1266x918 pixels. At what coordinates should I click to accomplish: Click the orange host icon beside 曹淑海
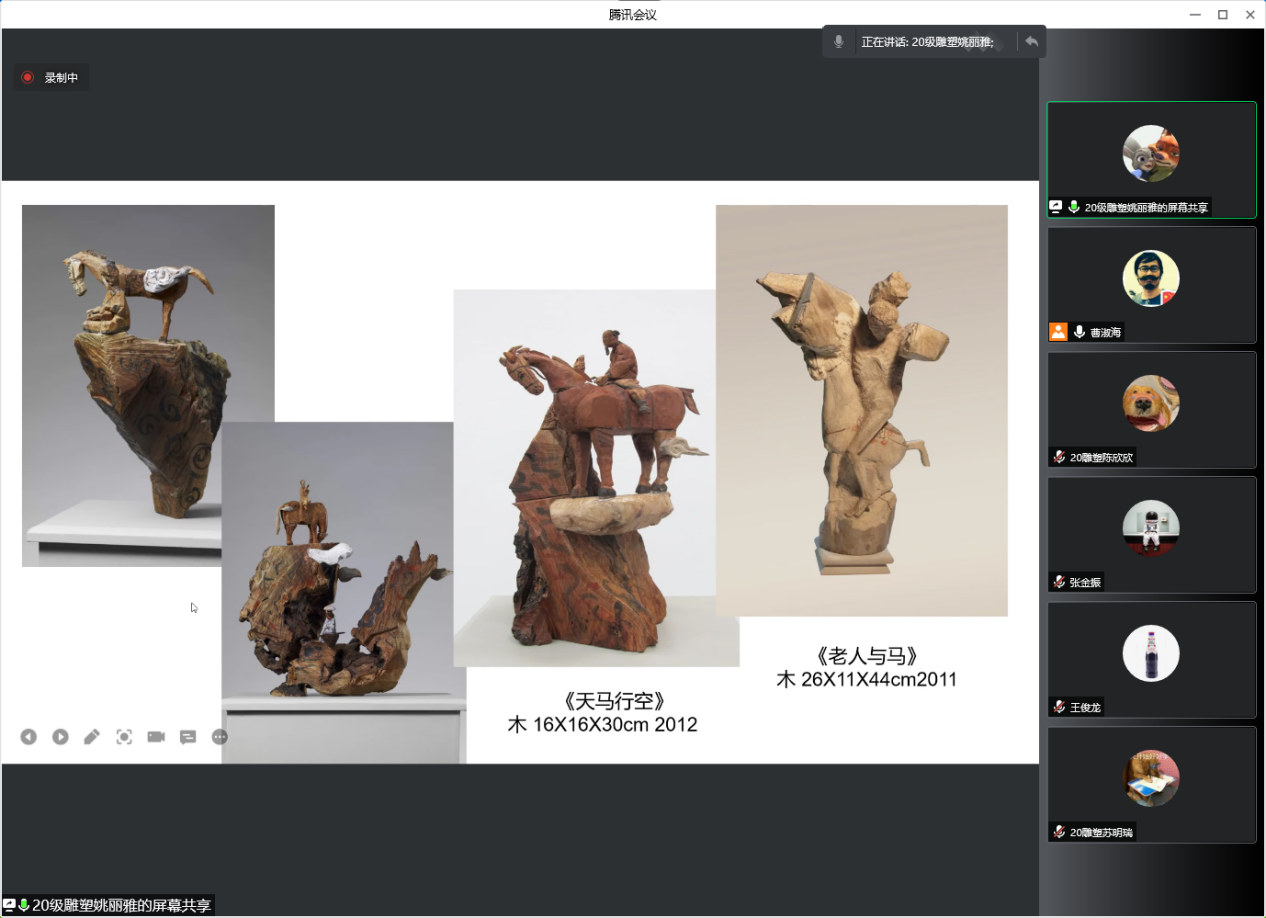(x=1058, y=332)
